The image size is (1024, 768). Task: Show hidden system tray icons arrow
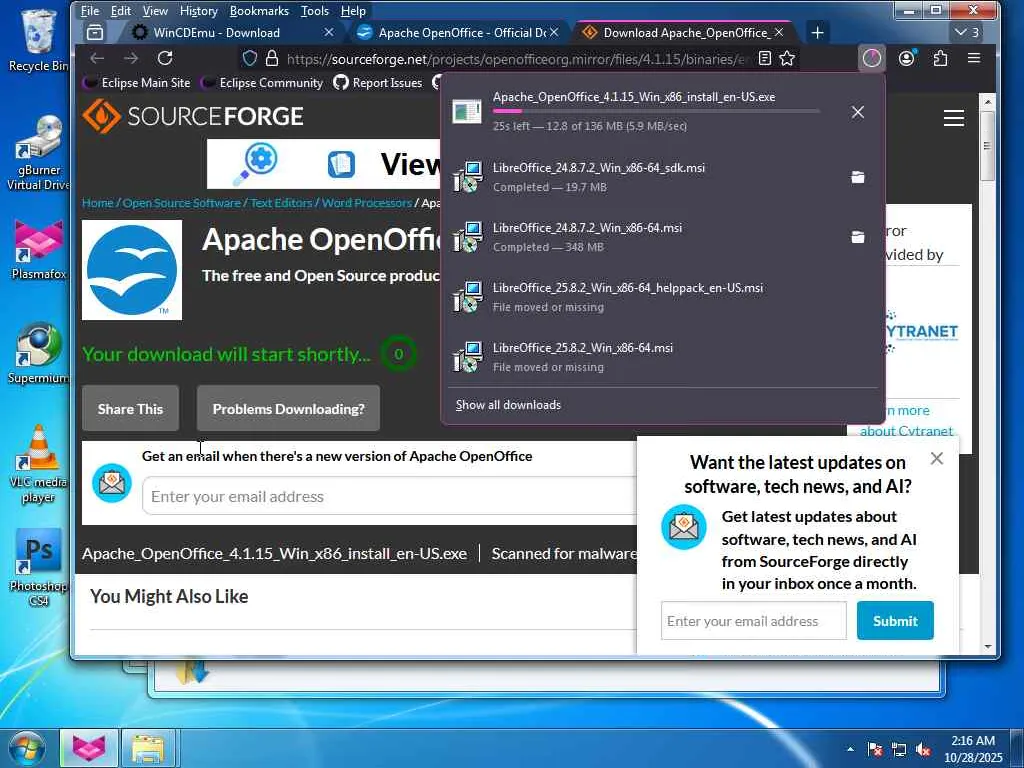point(850,749)
